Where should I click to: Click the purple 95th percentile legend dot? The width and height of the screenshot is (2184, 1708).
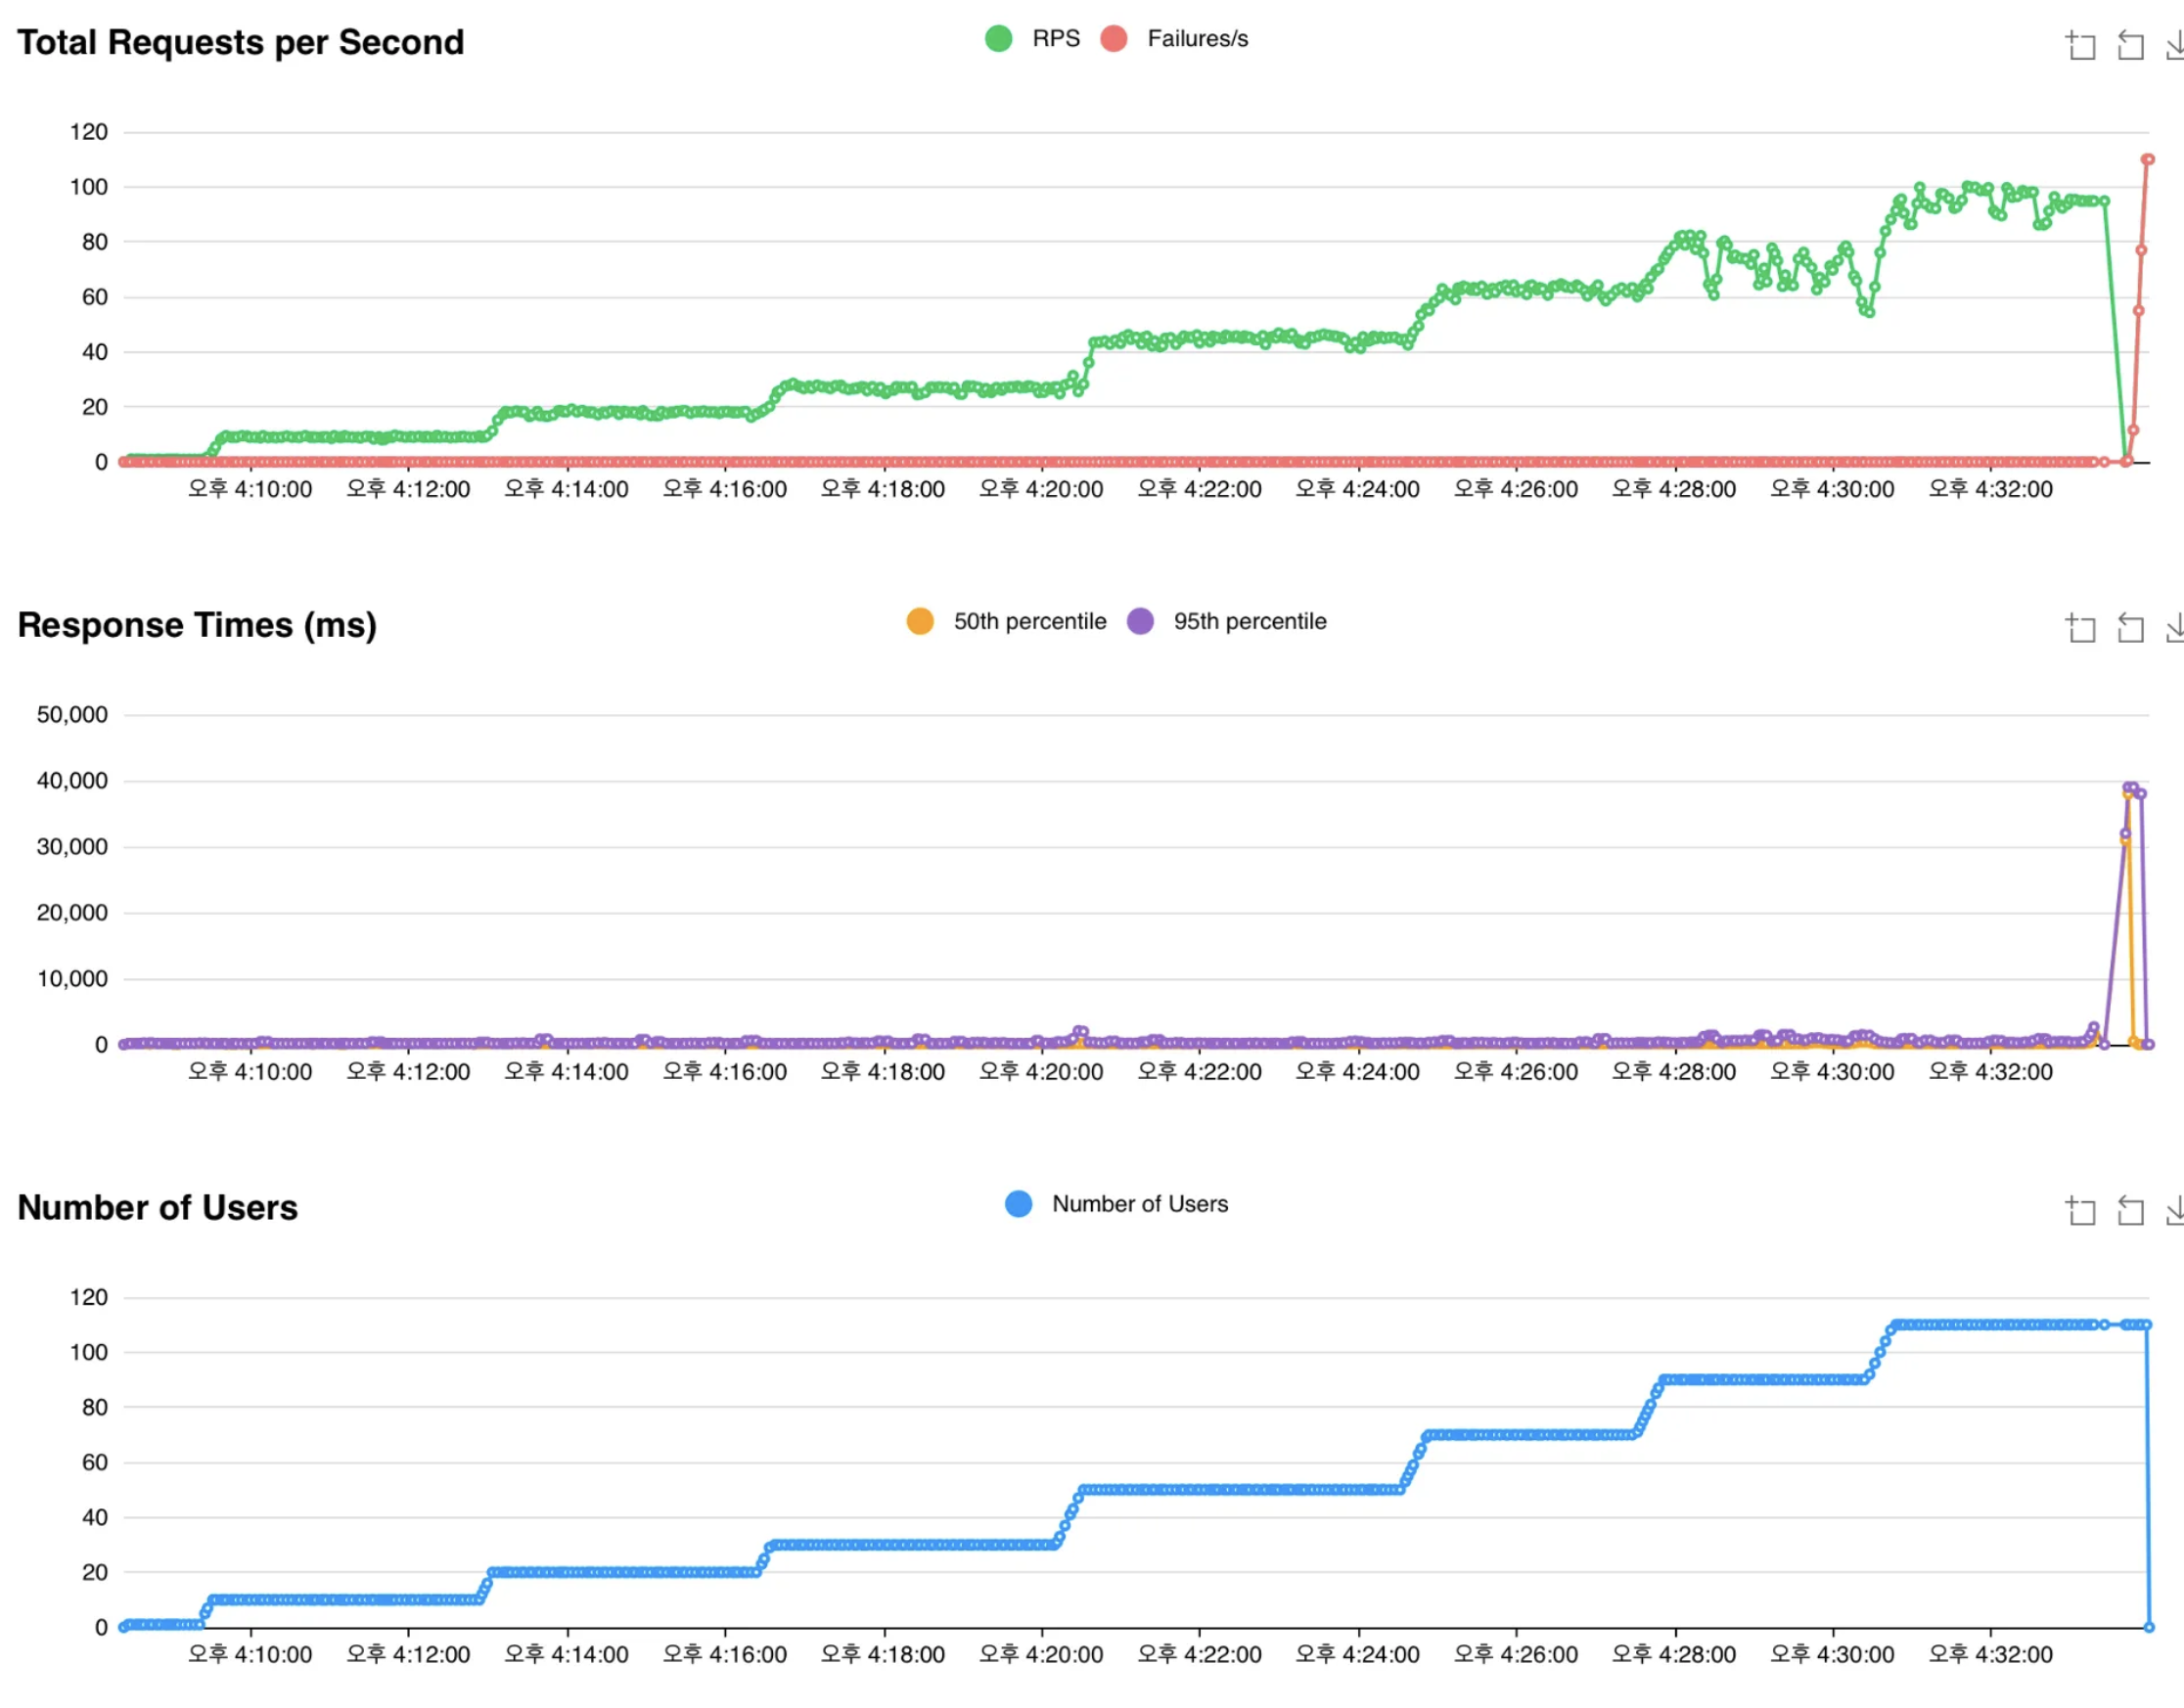1140,622
